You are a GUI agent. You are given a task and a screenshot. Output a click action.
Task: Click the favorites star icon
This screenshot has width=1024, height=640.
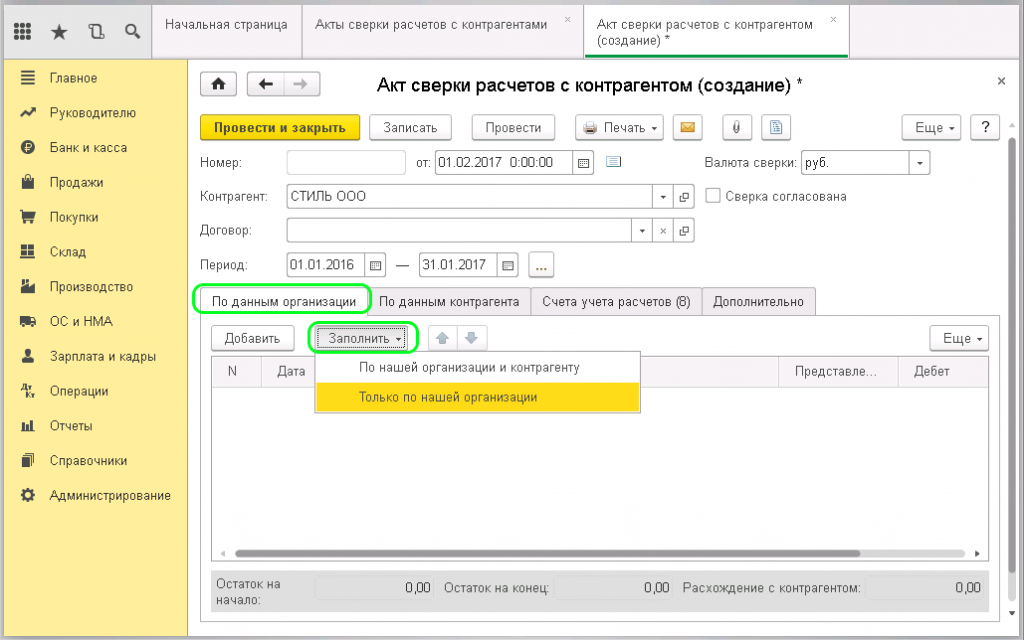[x=59, y=32]
